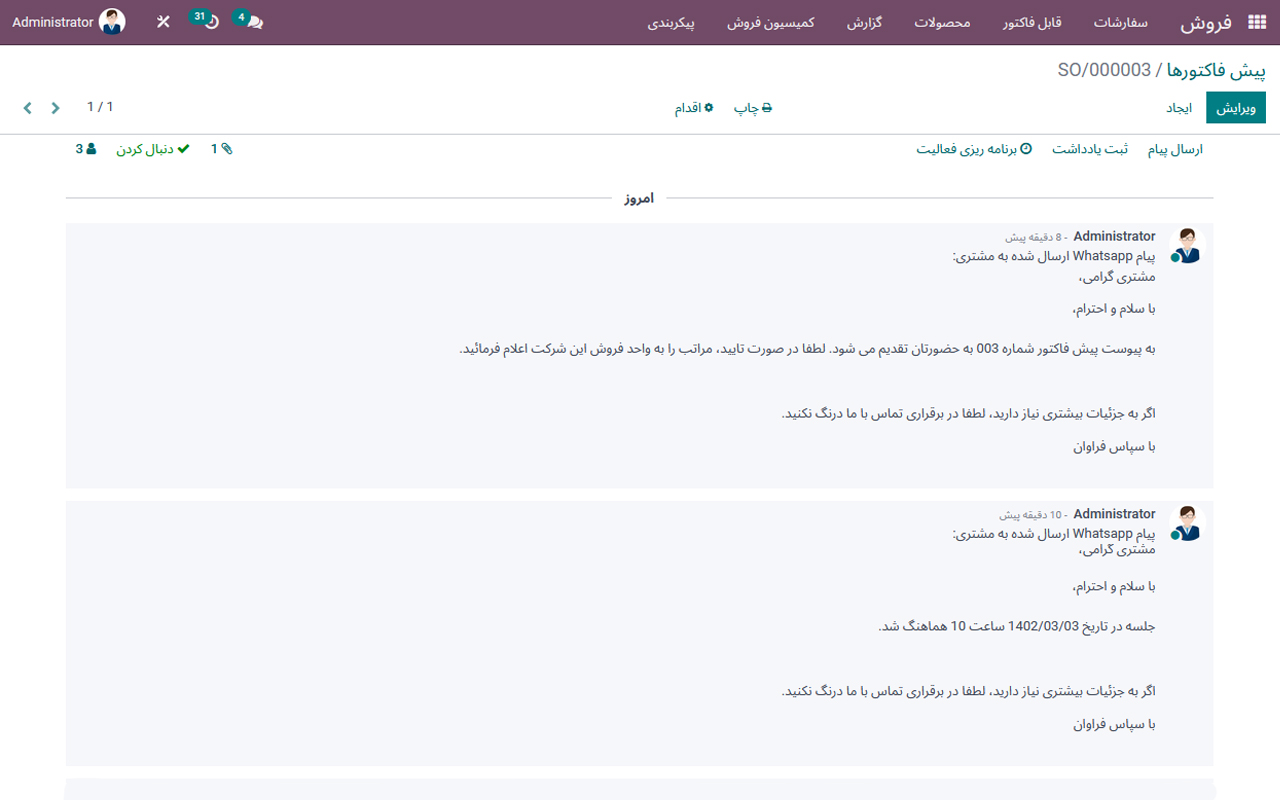Click the wrench debug icon

[162, 21]
